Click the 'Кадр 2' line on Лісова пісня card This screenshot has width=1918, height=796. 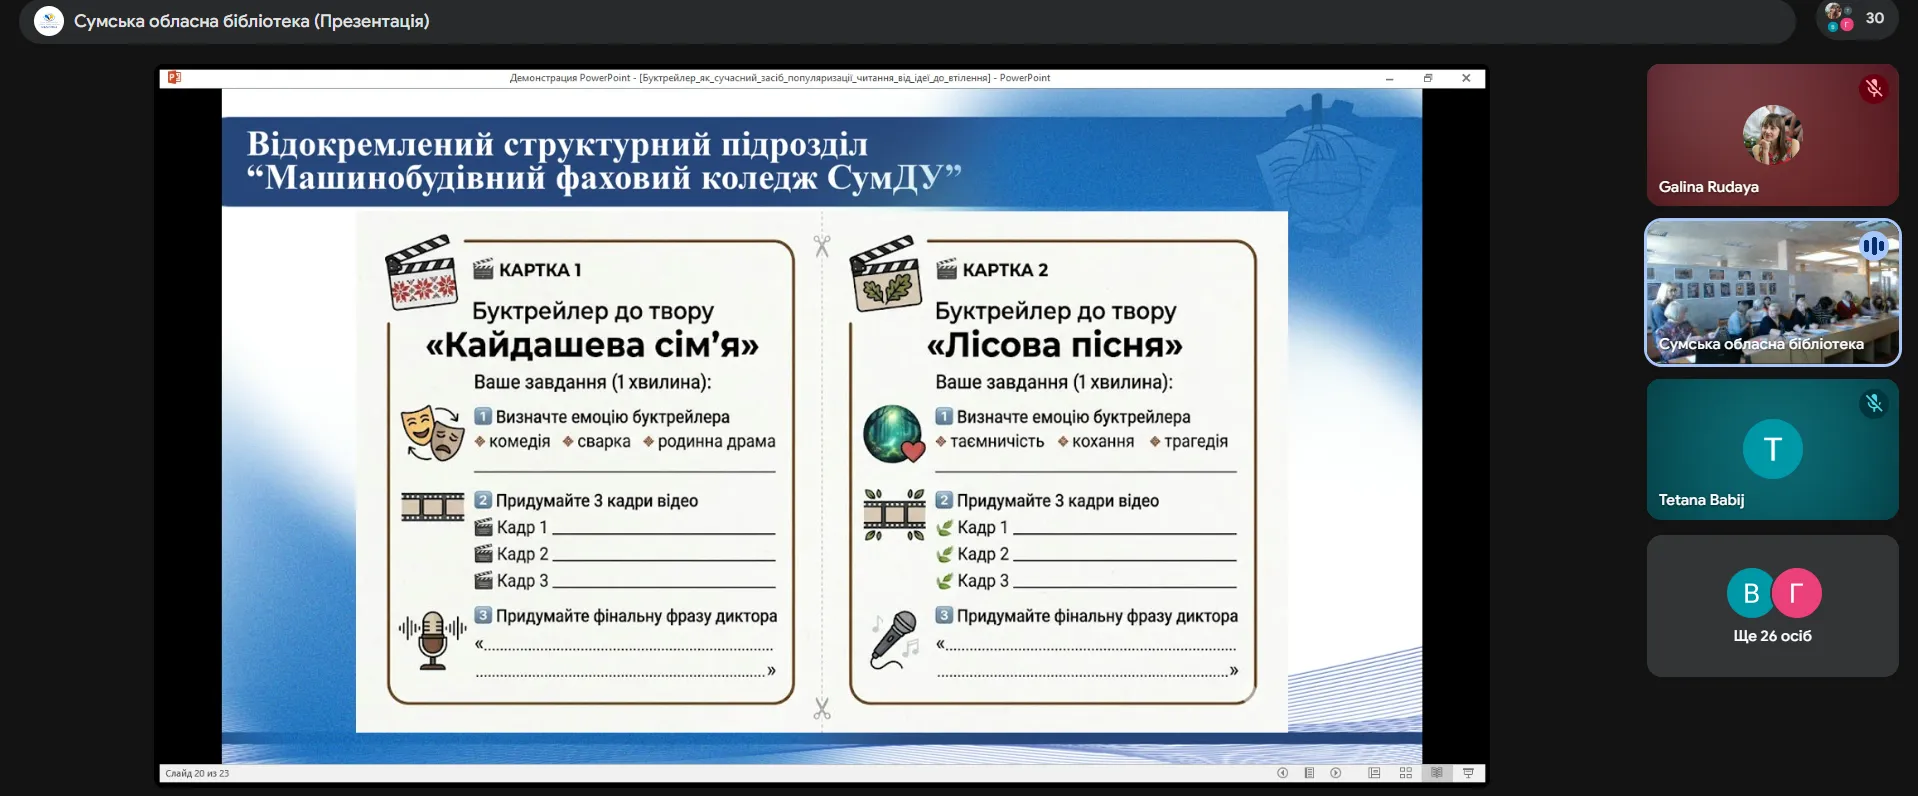1086,554
